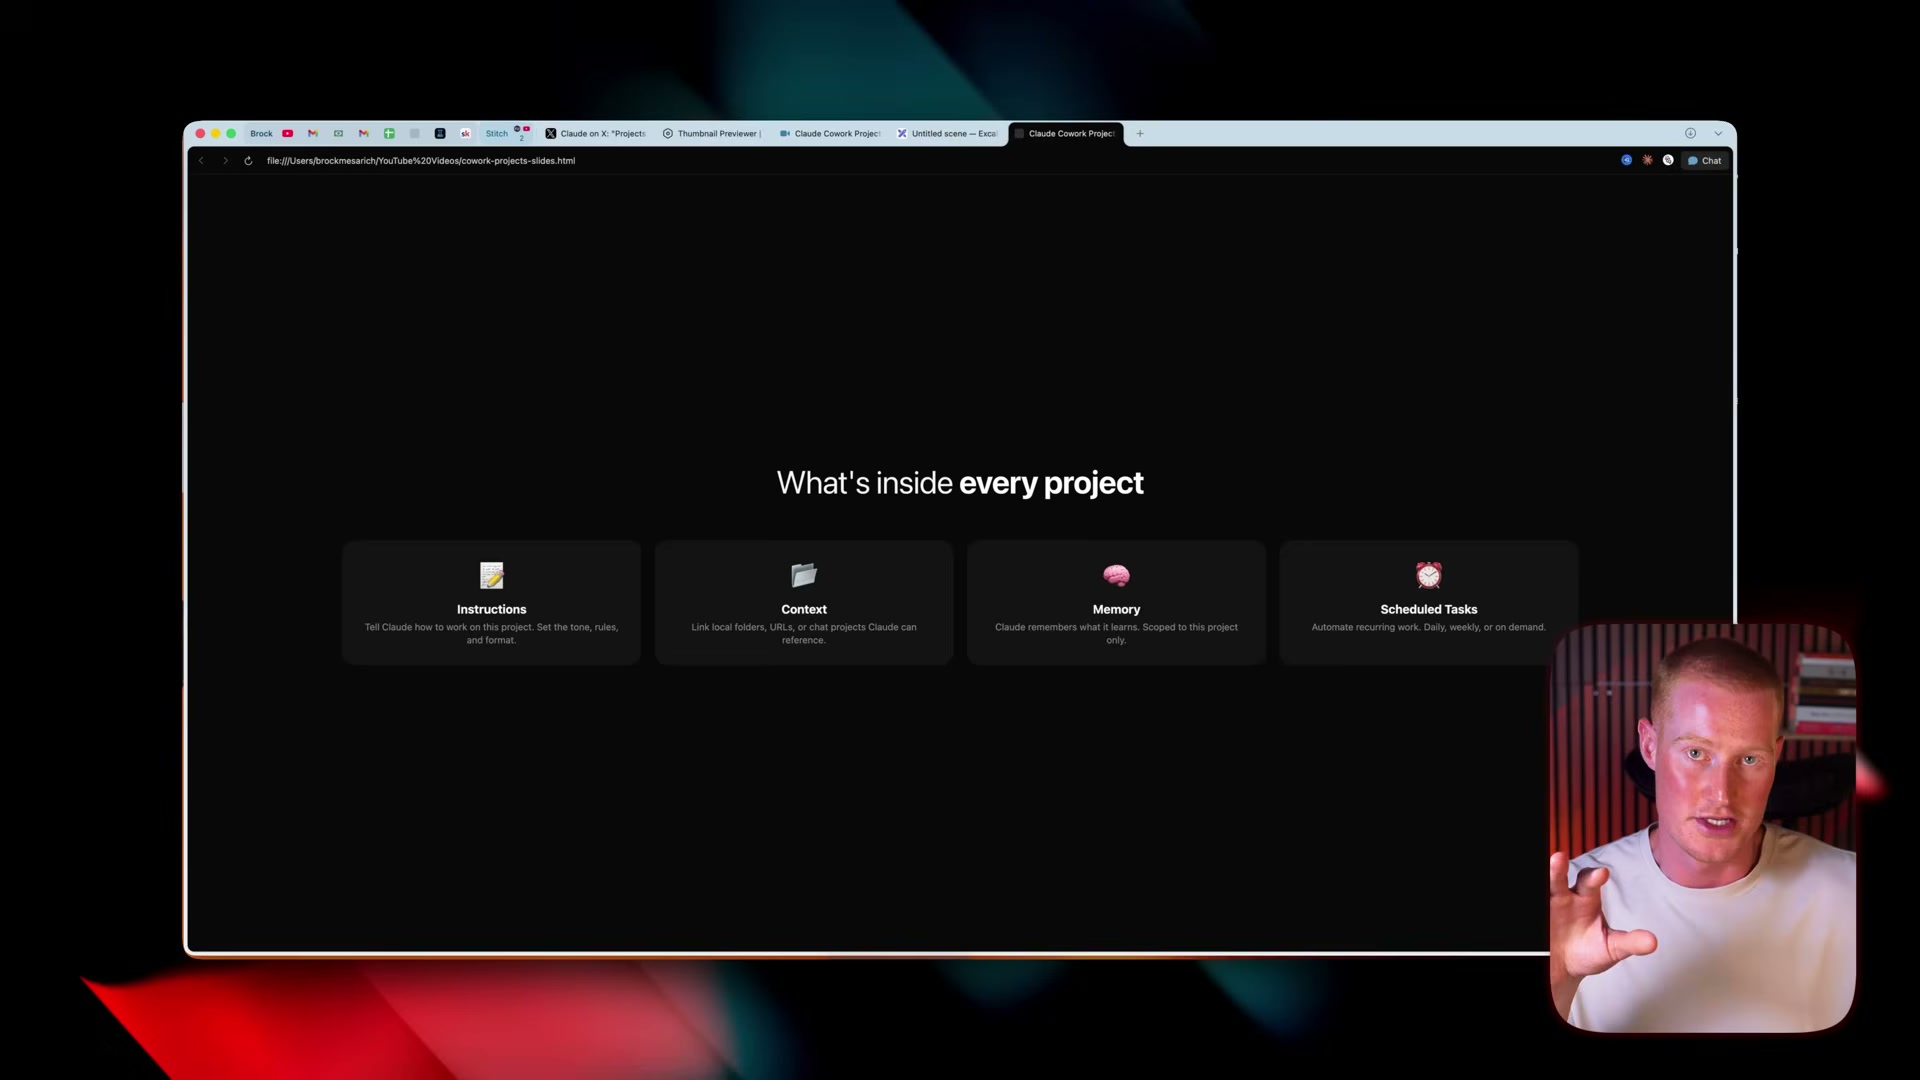Viewport: 1920px width, 1080px height.
Task: Click the Claude orange starburst extension icon
Action: [1648, 160]
